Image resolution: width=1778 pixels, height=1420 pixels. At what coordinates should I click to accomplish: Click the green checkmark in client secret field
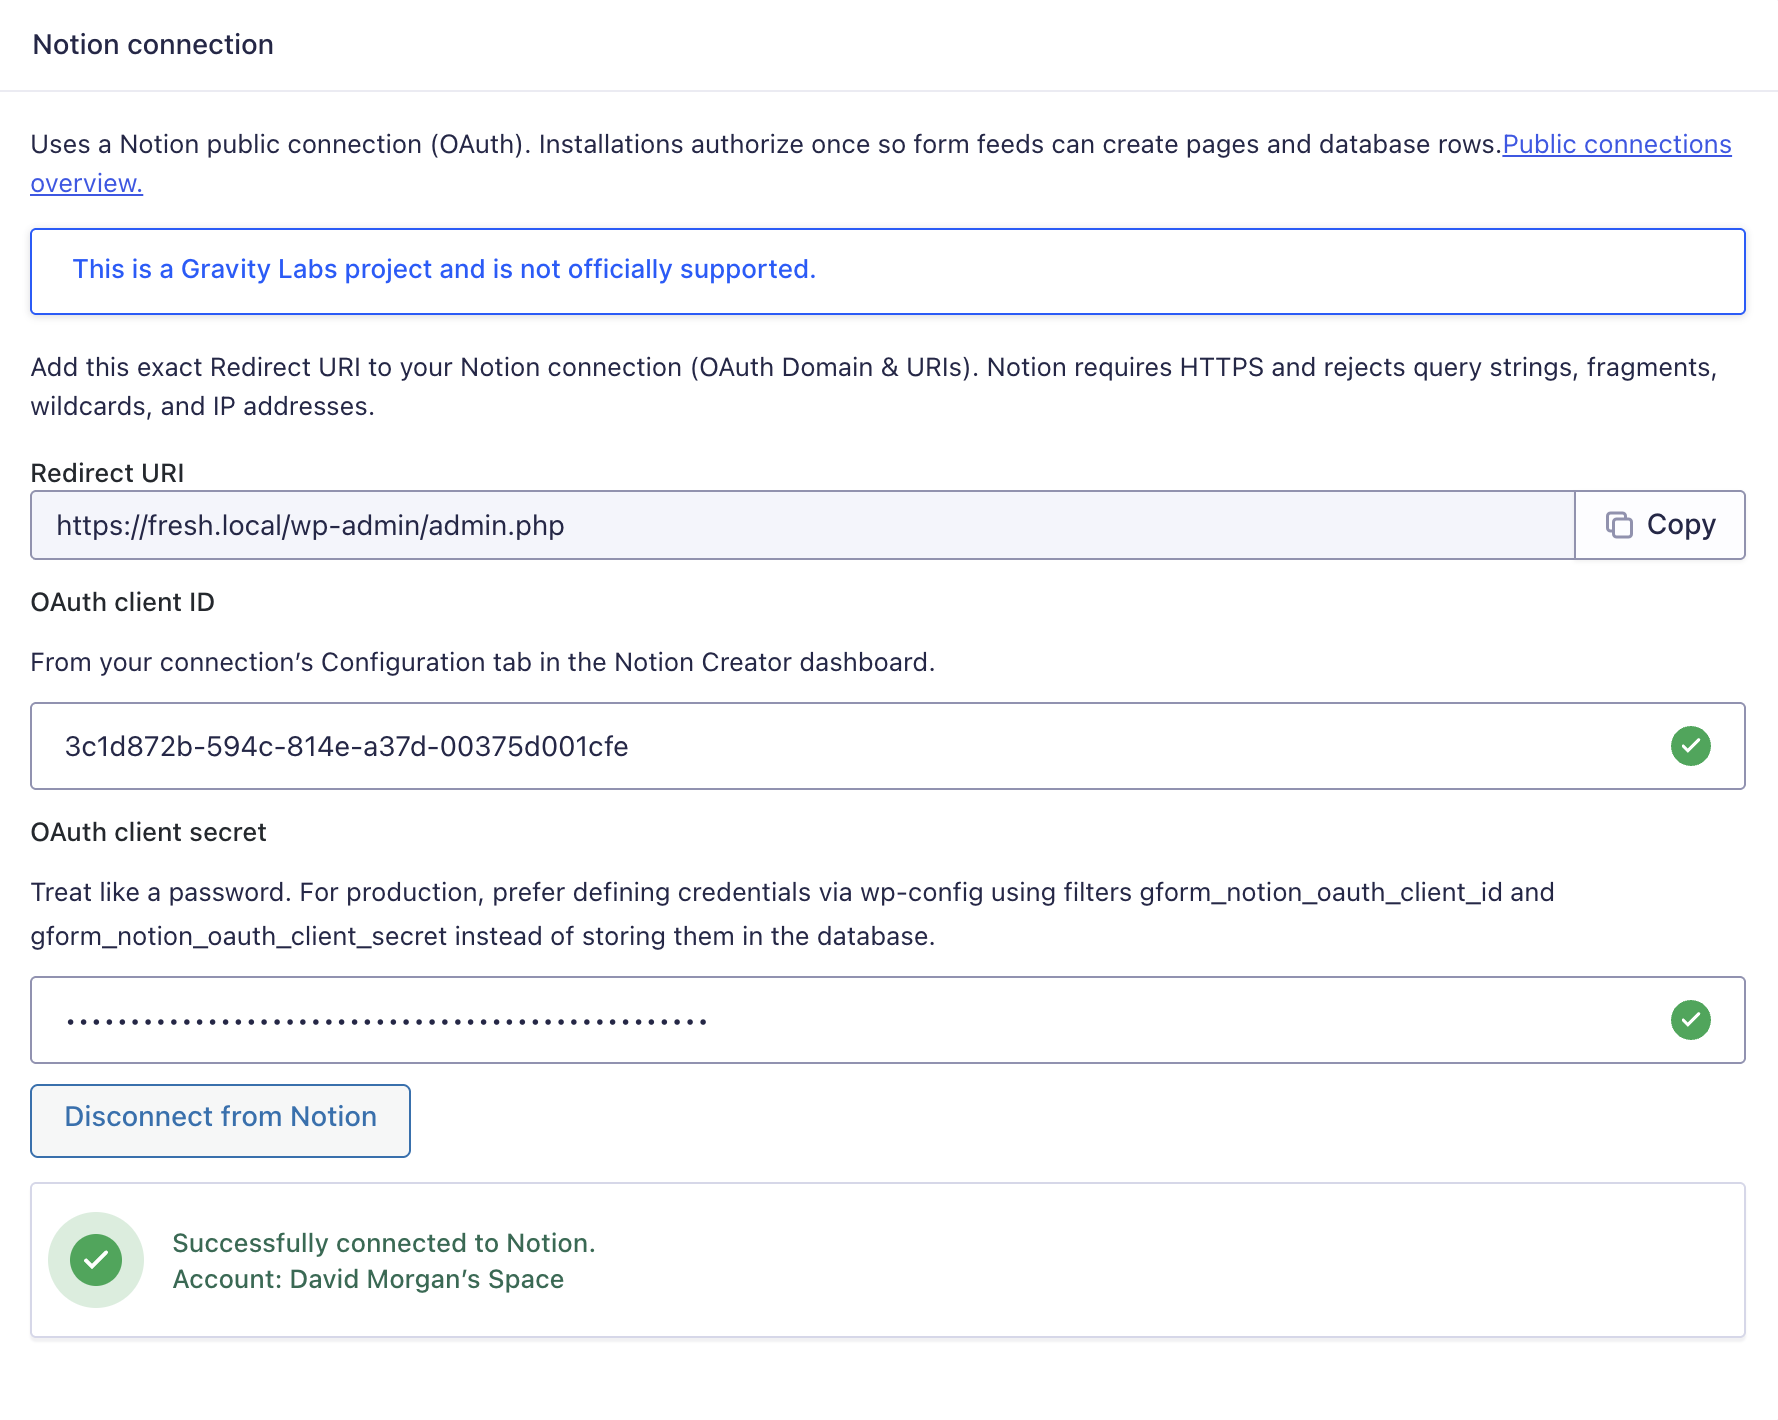click(x=1691, y=1020)
